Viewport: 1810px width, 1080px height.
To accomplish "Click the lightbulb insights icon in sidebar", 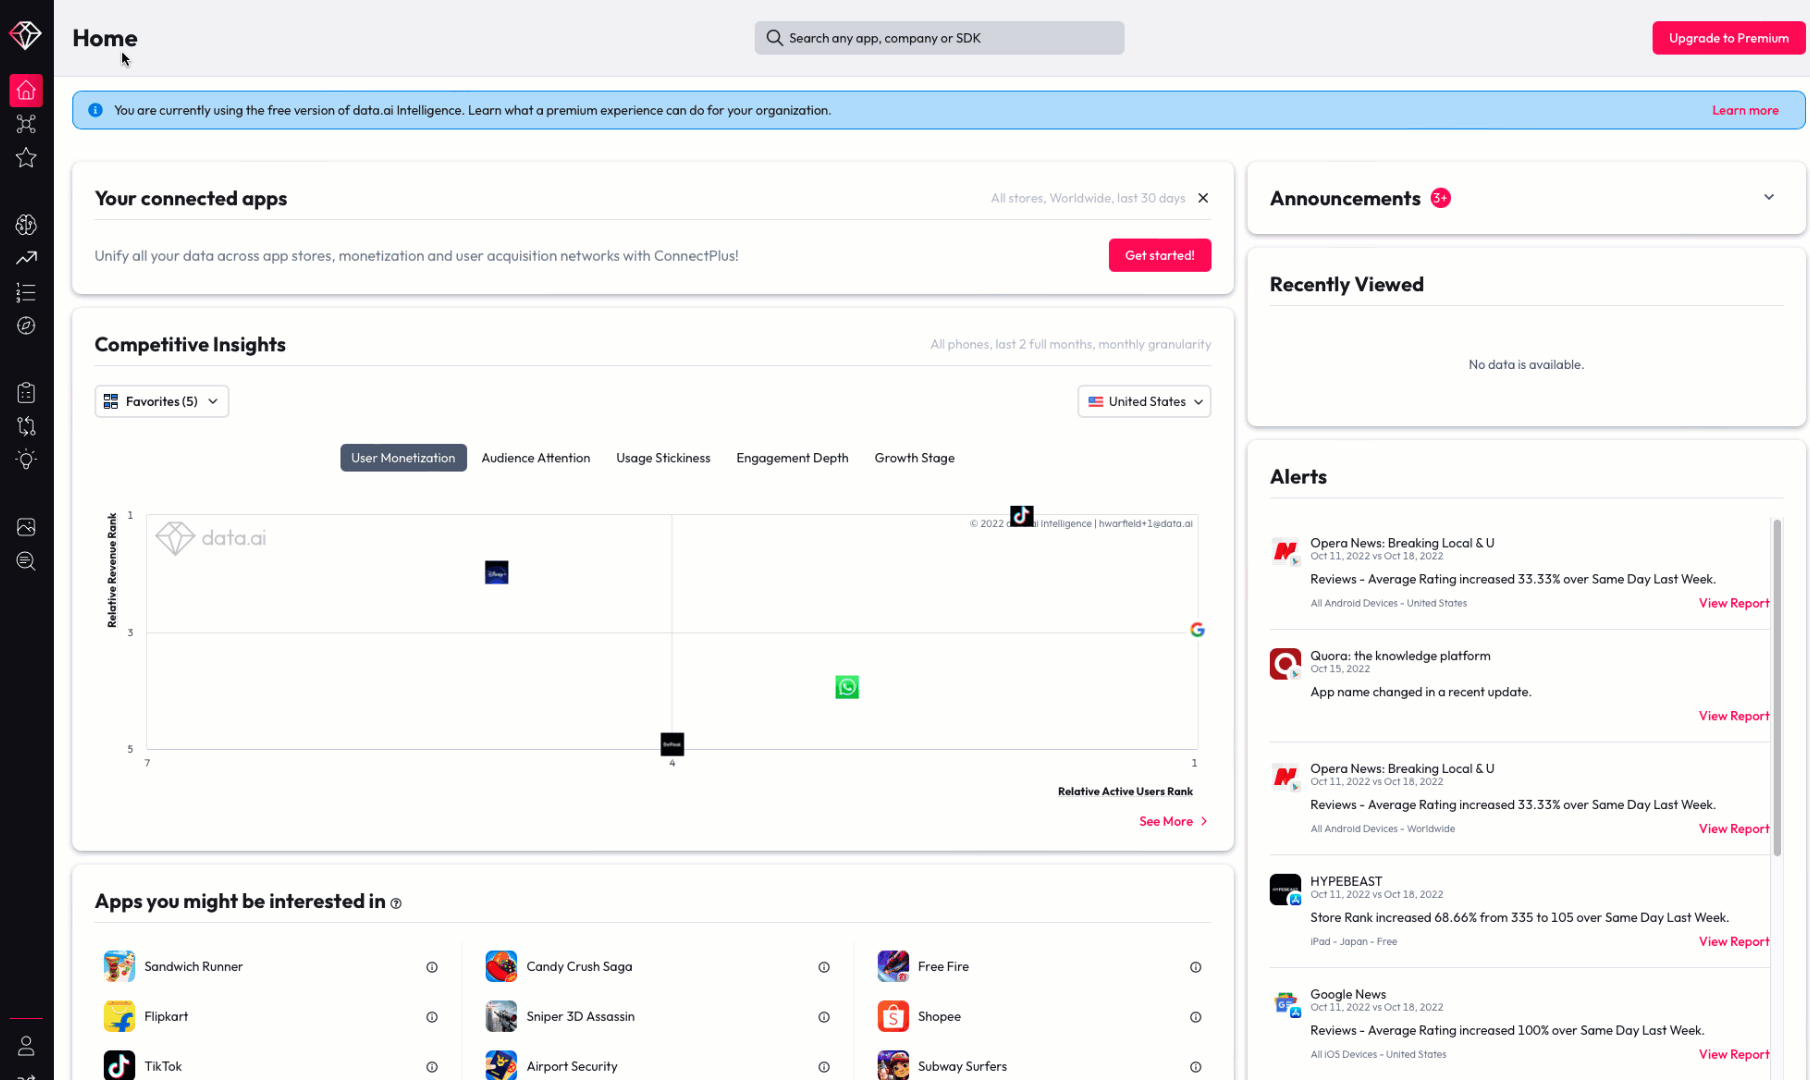I will tap(26, 459).
